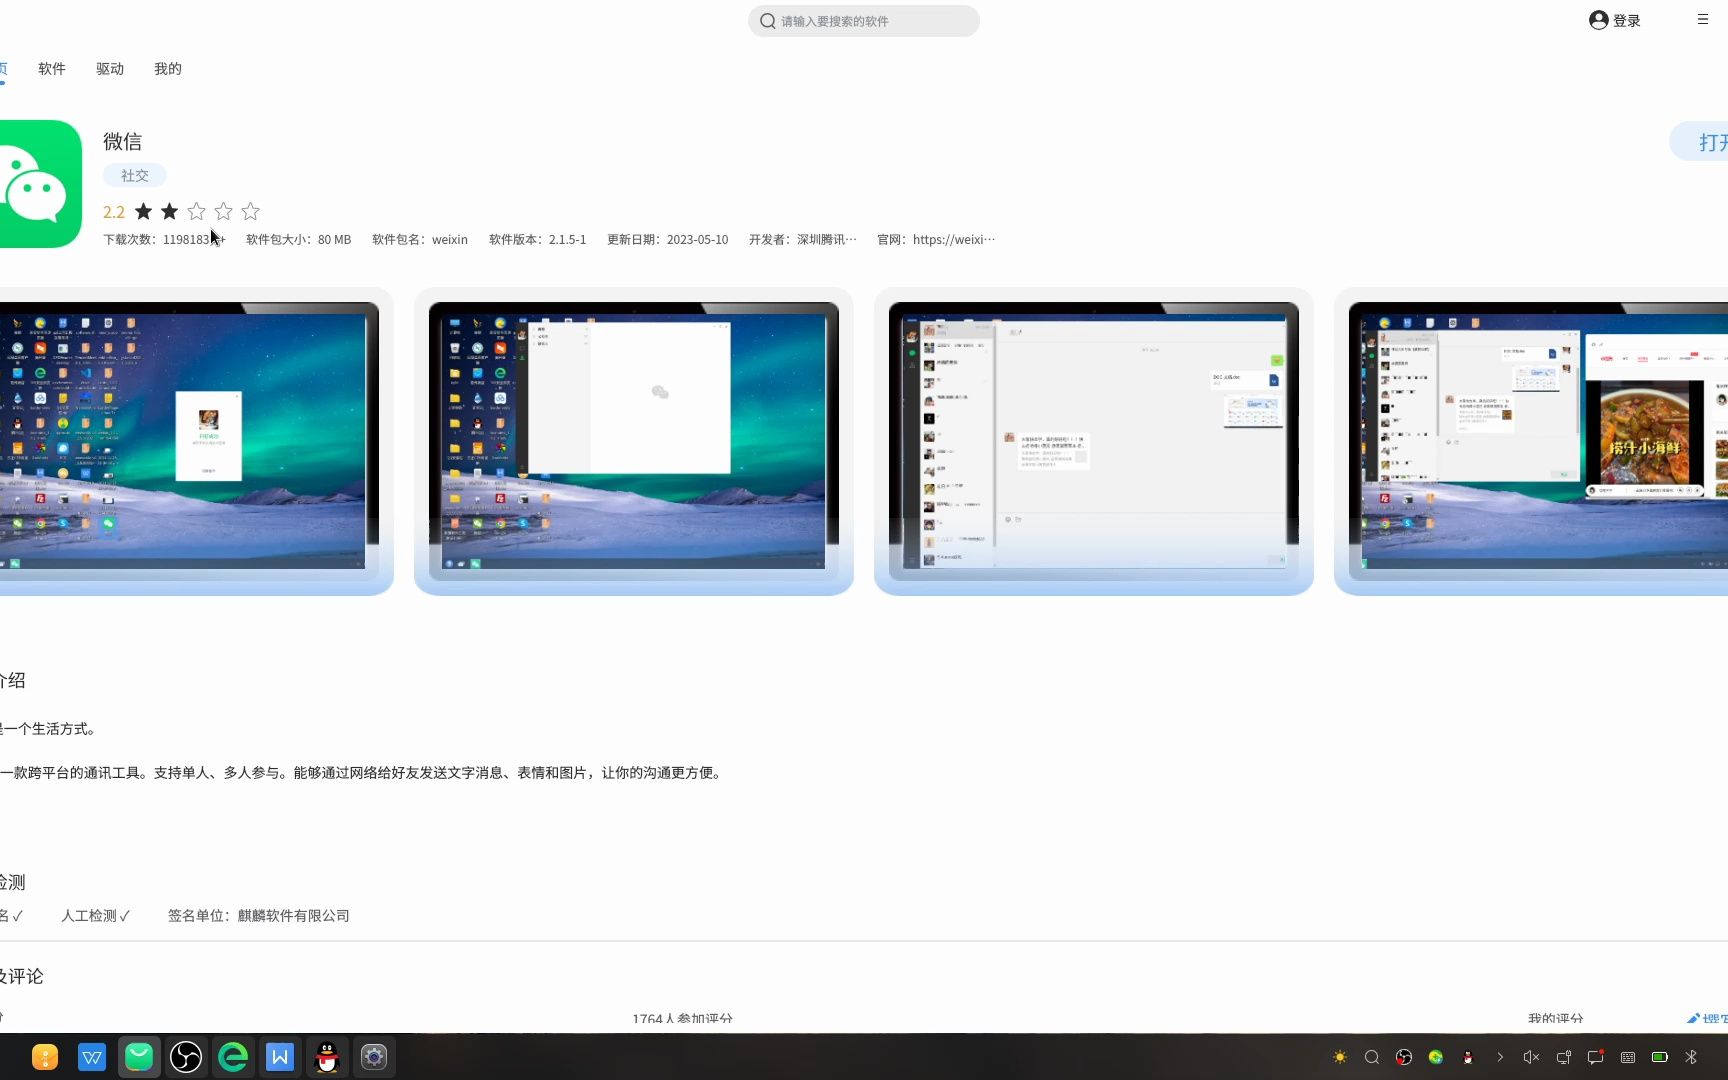Click the 1764人参加评分 text

(x=683, y=1019)
